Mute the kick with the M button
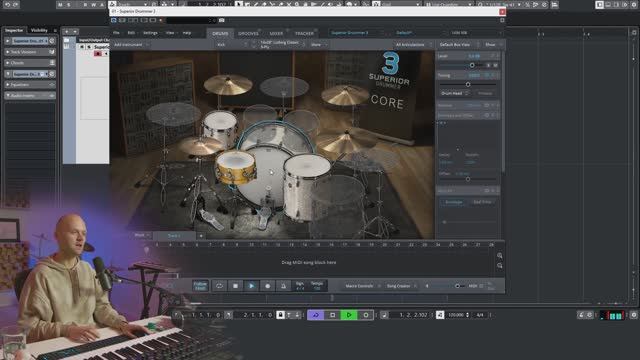The height and width of the screenshot is (360, 640). tap(496, 65)
